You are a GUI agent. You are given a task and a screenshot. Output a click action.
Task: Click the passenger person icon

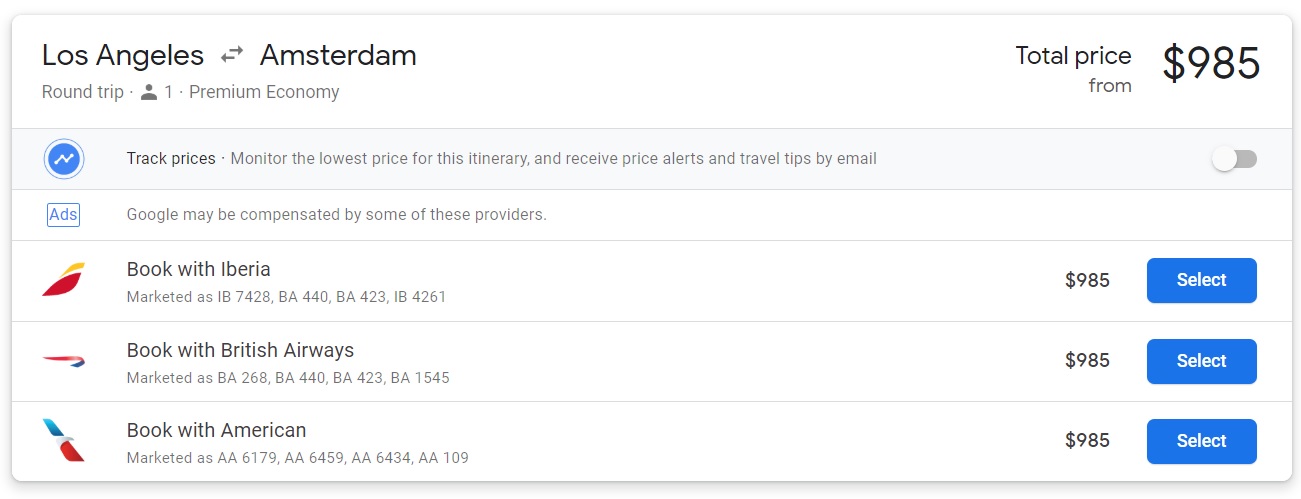pos(149,93)
